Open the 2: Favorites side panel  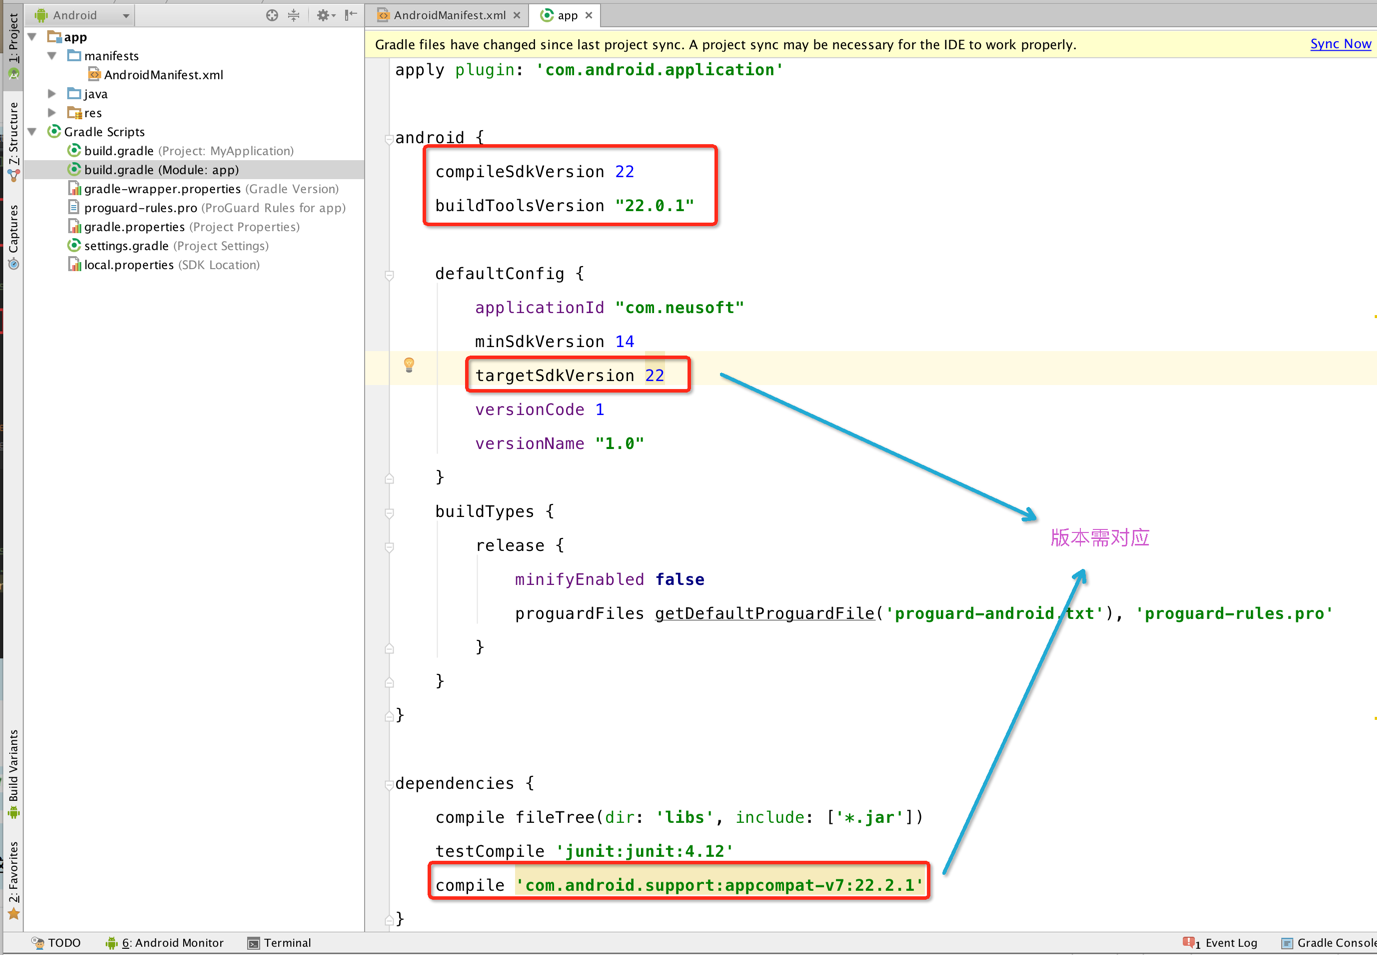pos(13,880)
